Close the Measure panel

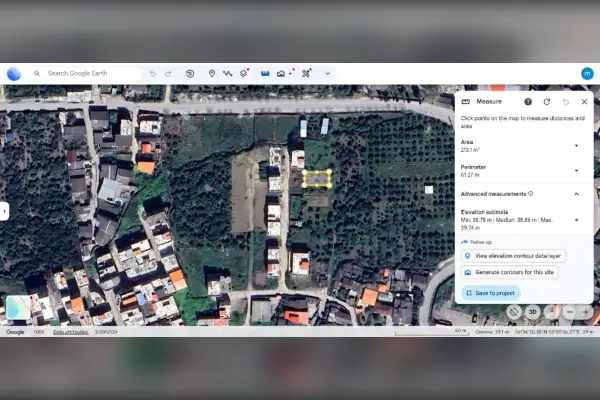(x=584, y=101)
